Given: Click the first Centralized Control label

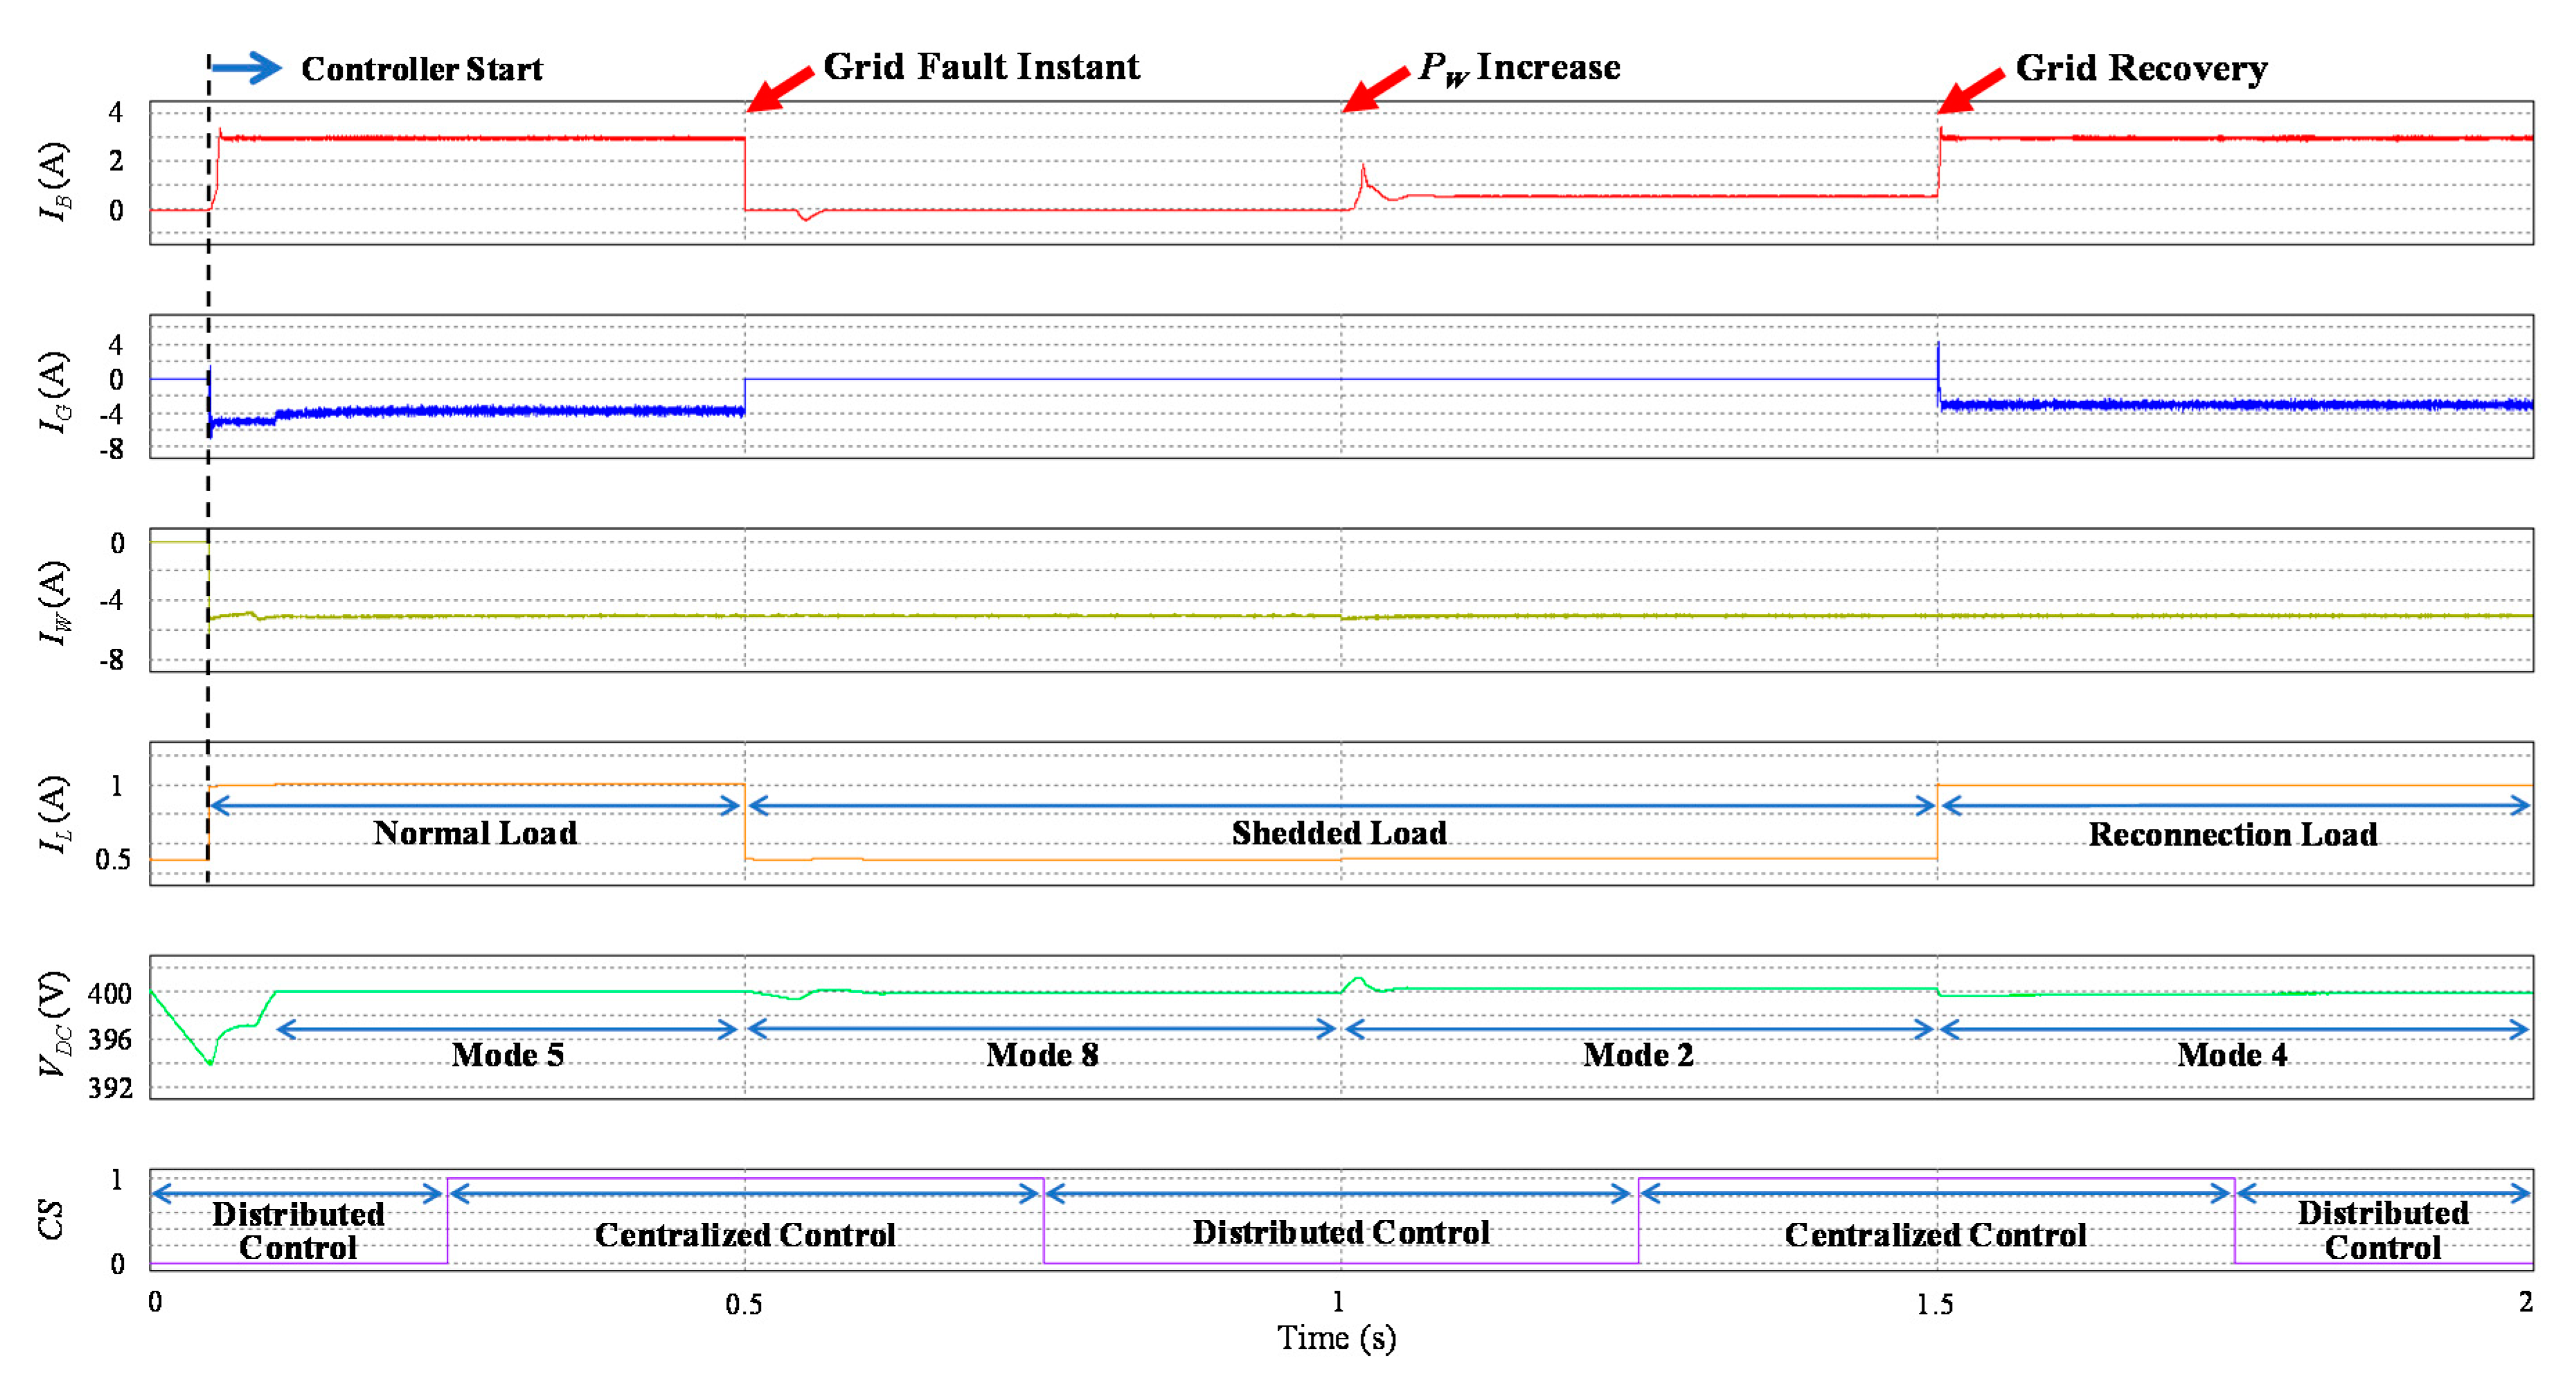Looking at the screenshot, I should pos(744,1235).
